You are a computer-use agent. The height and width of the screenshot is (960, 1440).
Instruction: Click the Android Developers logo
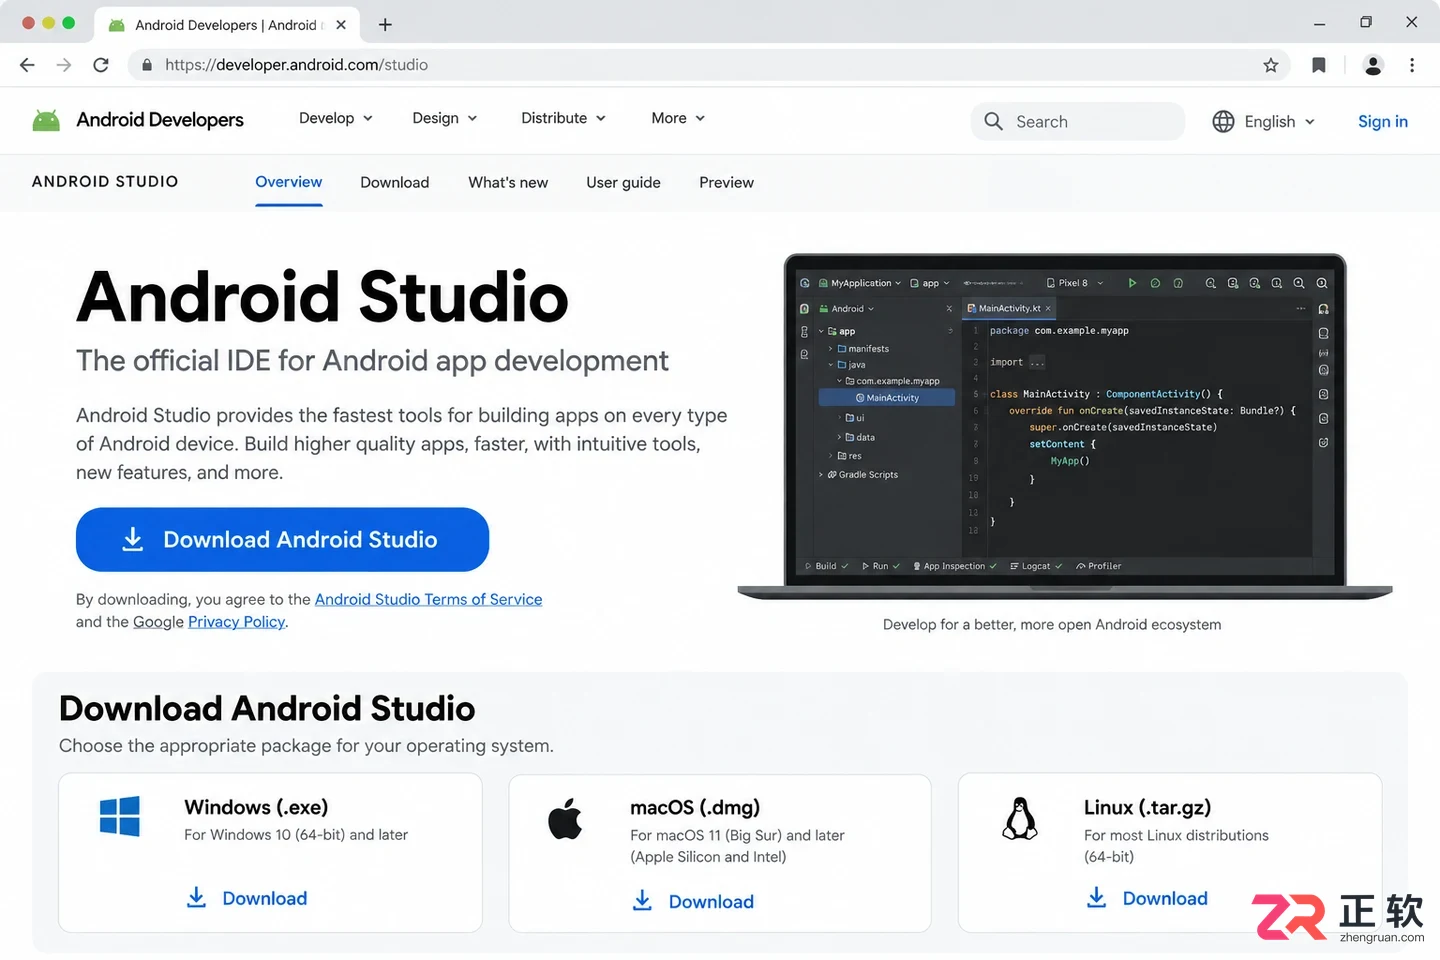(x=46, y=120)
